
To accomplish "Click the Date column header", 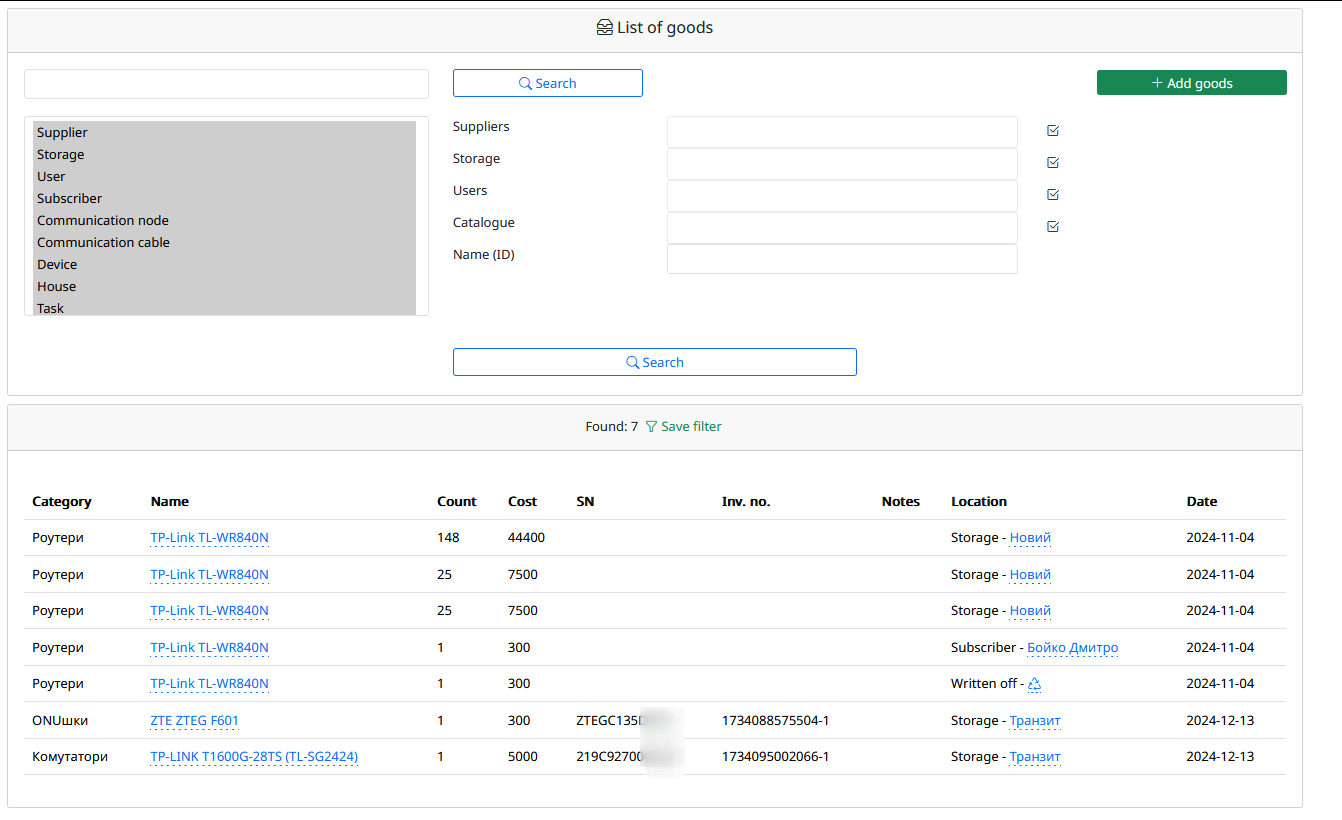I will [1202, 502].
